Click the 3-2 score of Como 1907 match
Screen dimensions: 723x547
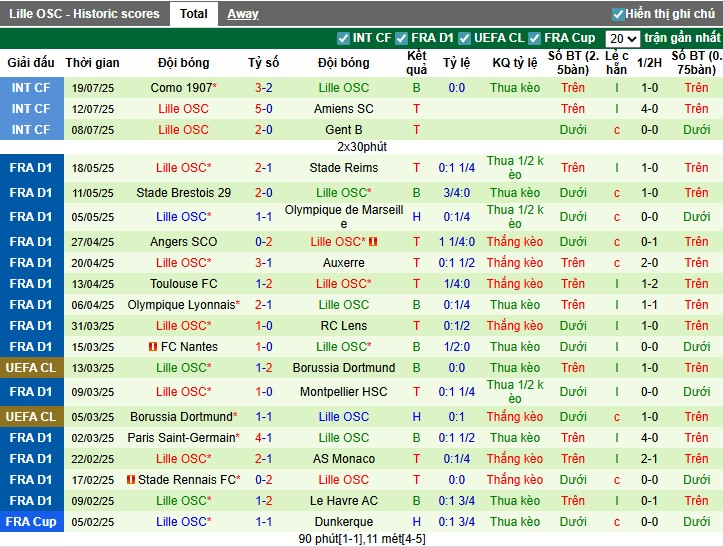coord(264,88)
